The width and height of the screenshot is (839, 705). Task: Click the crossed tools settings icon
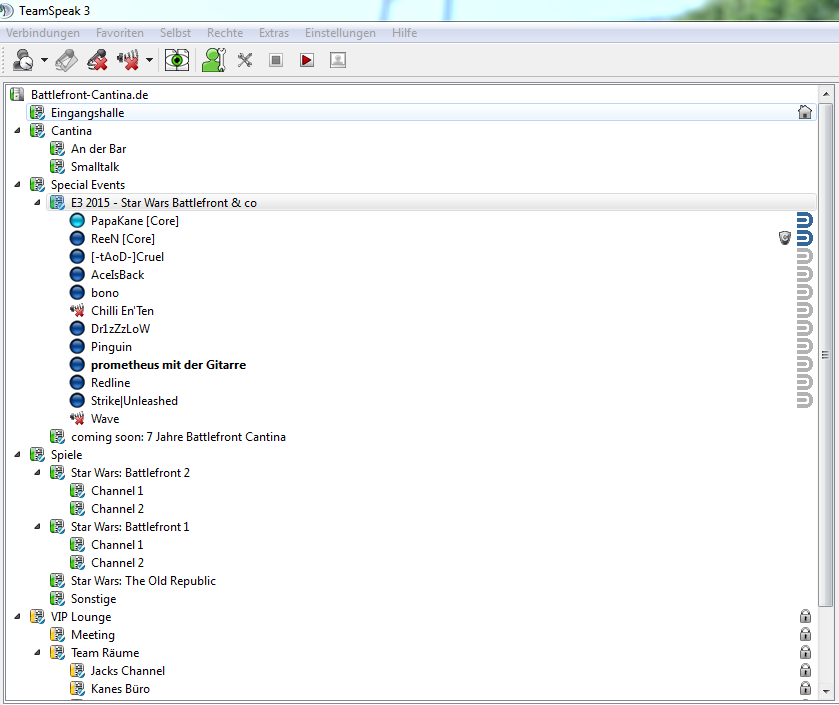point(245,60)
